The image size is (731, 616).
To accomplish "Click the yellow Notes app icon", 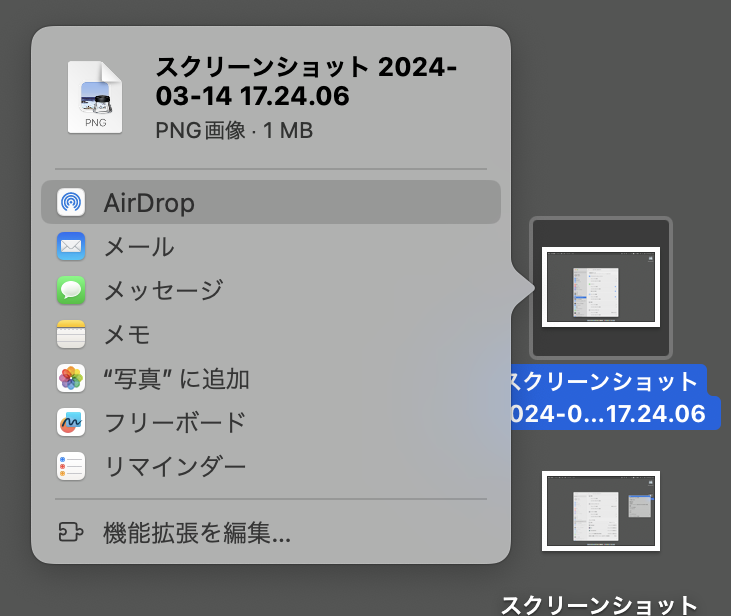I will click(x=71, y=334).
